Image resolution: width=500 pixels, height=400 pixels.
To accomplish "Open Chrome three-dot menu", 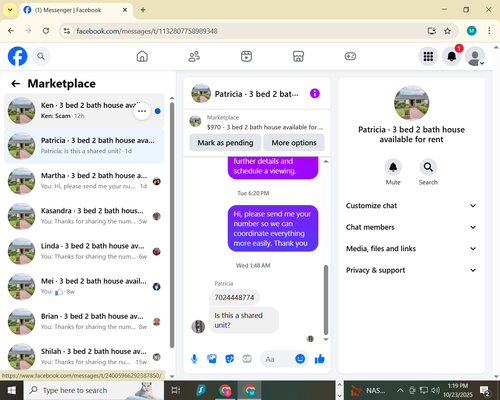I will (x=489, y=31).
